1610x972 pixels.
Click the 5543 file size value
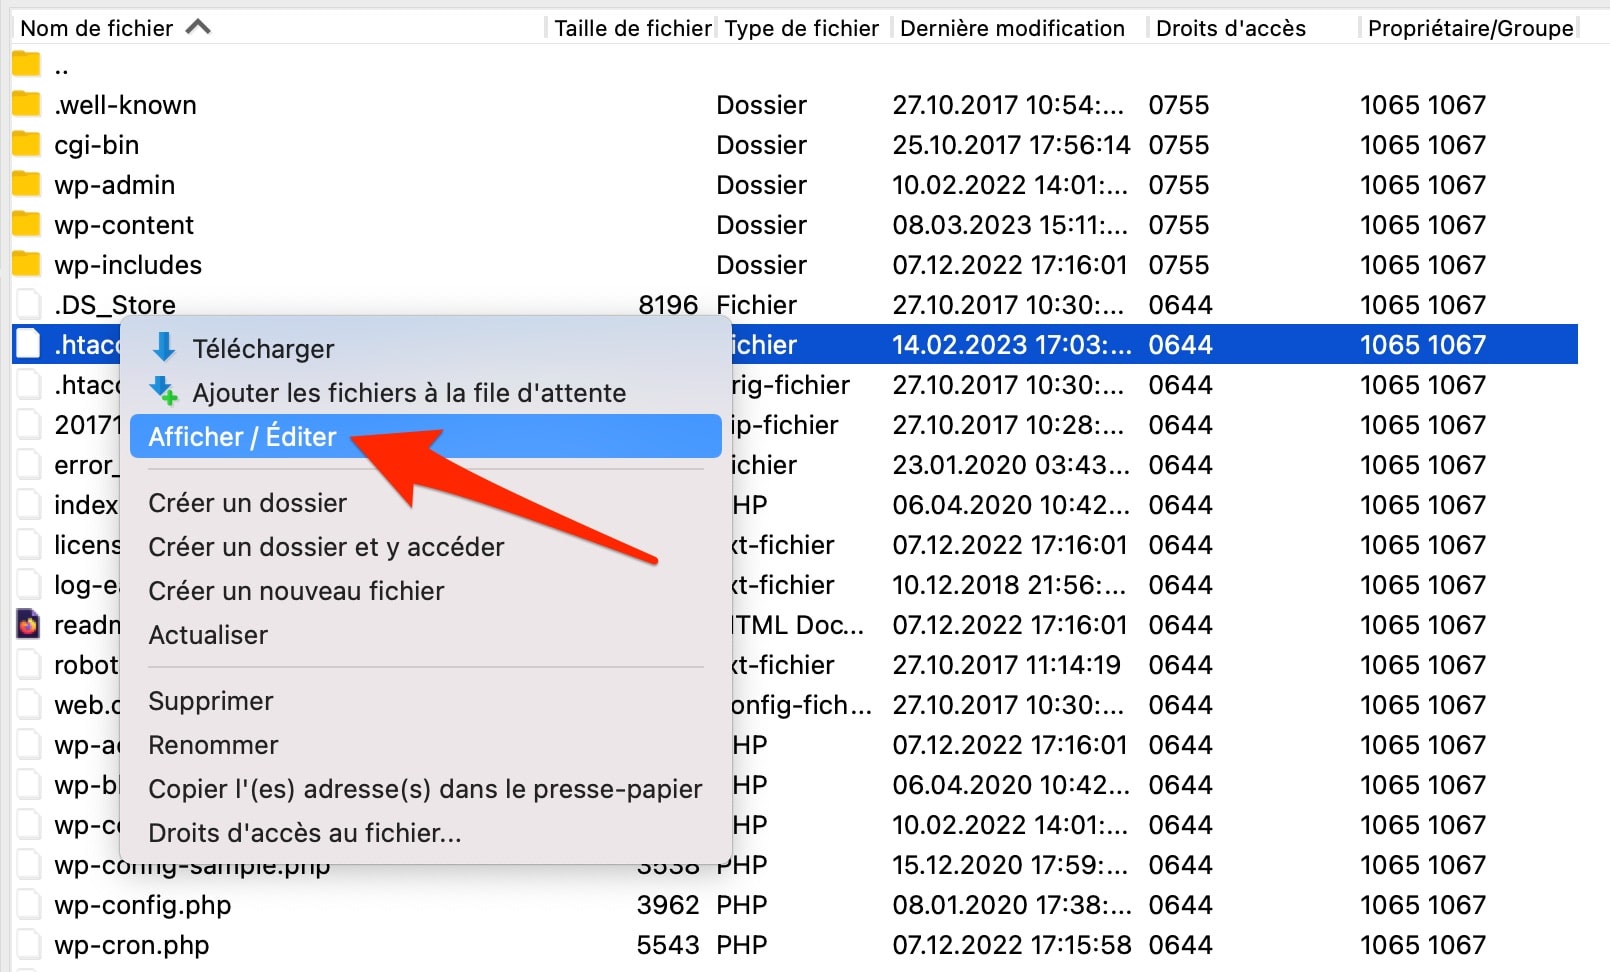click(x=668, y=945)
